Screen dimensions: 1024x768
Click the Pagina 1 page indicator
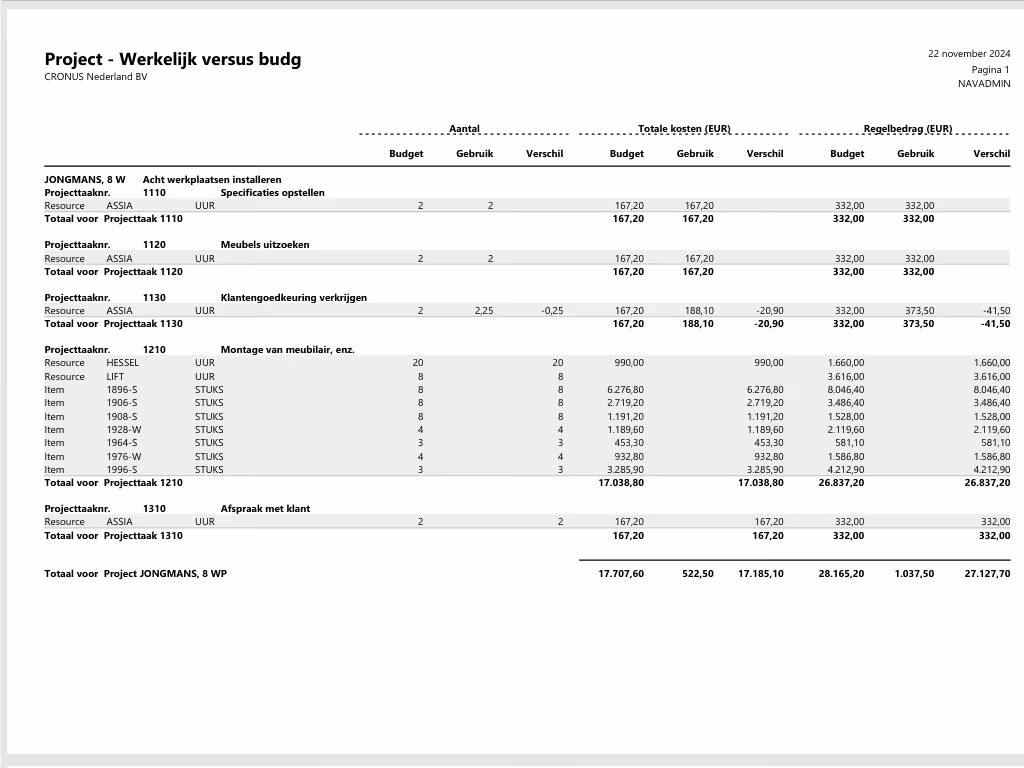click(x=990, y=69)
